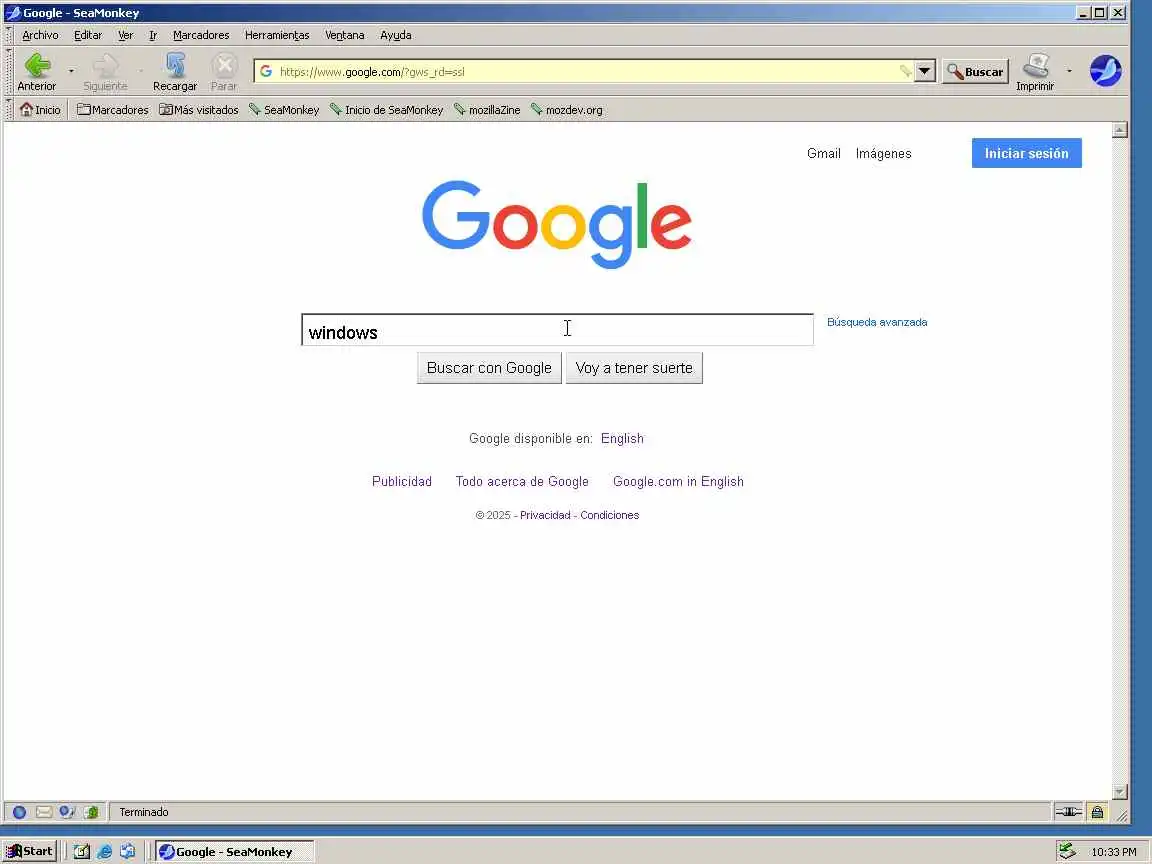
Task: Click the feed tag icon in address bar
Action: [905, 71]
